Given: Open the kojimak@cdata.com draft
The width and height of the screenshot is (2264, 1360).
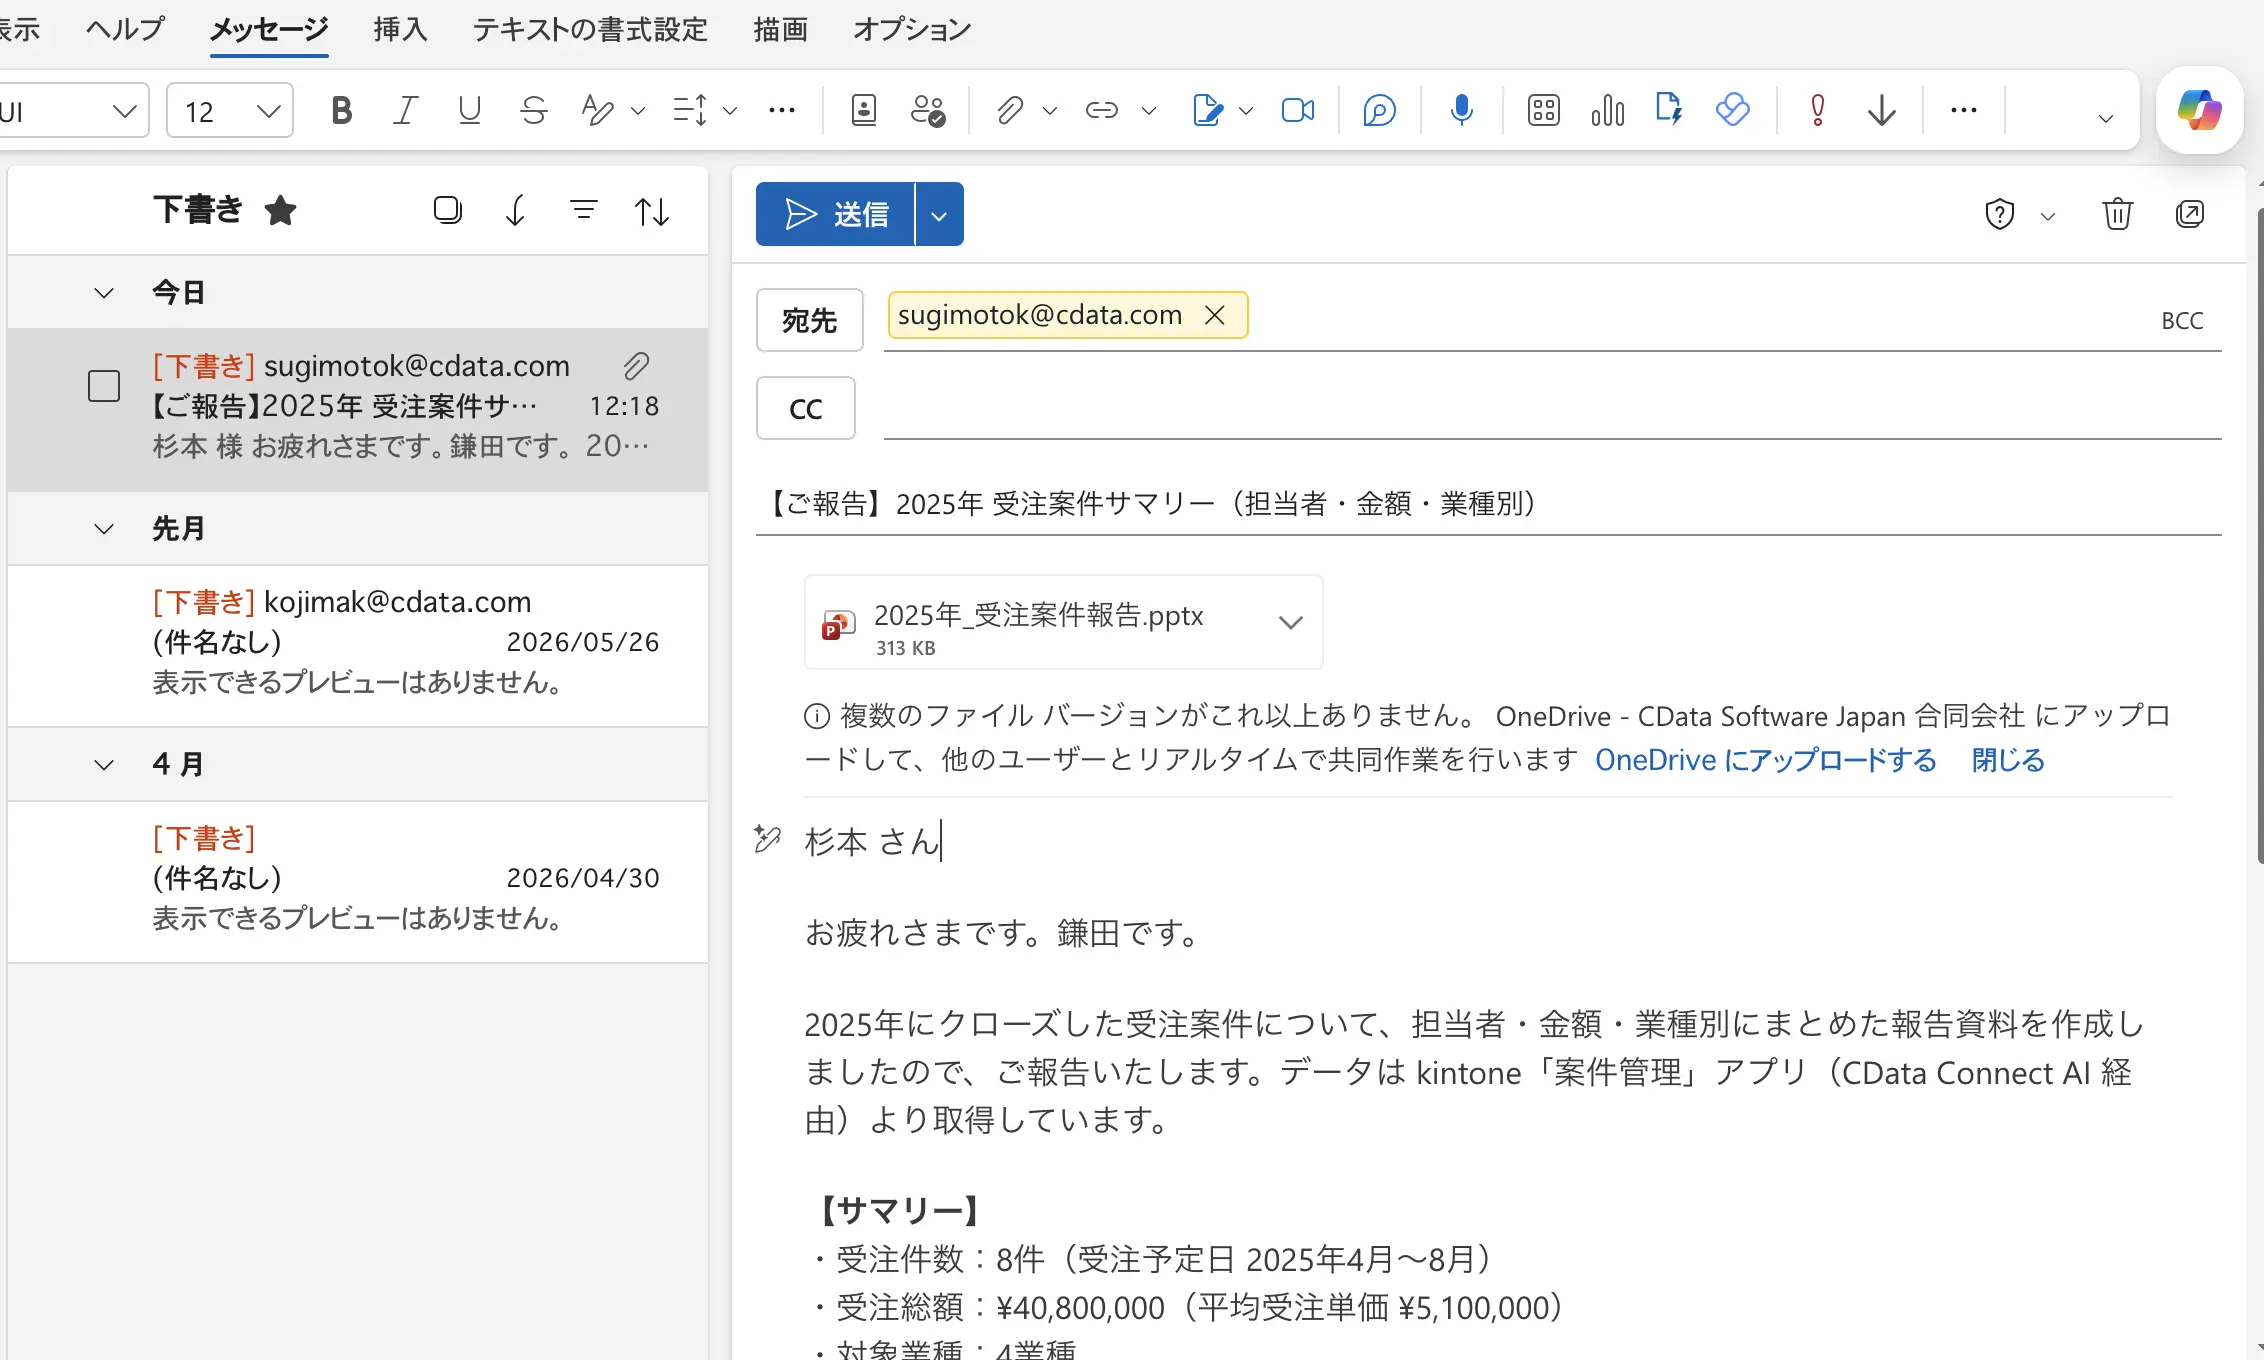Looking at the screenshot, I should coord(358,645).
